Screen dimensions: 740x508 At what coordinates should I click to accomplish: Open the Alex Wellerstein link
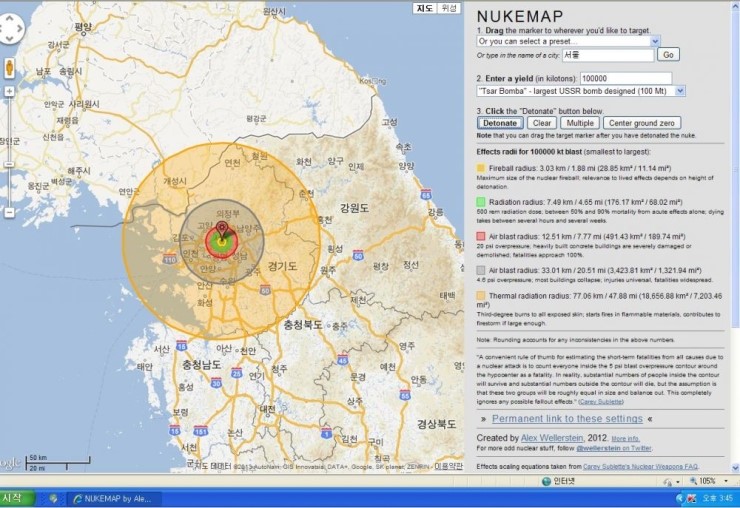coord(552,438)
